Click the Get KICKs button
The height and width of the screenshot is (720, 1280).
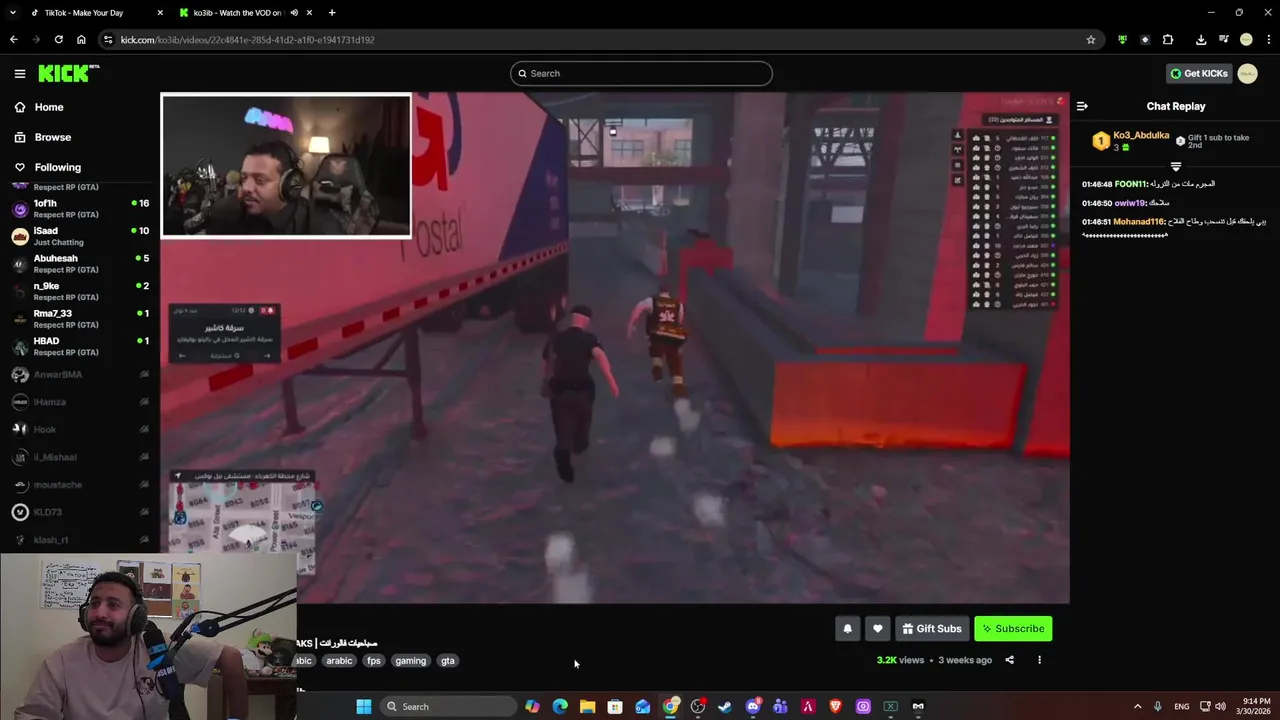tap(1199, 73)
